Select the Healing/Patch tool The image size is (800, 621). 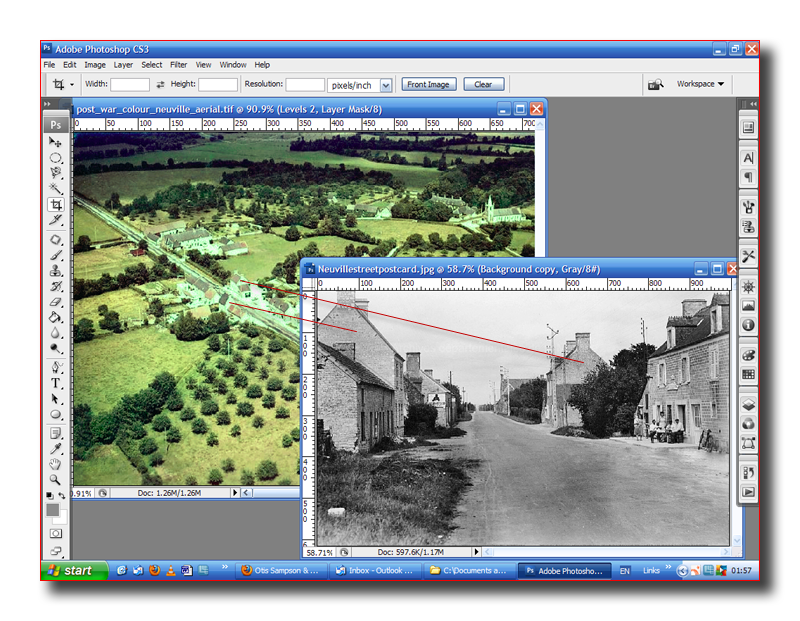[x=55, y=239]
